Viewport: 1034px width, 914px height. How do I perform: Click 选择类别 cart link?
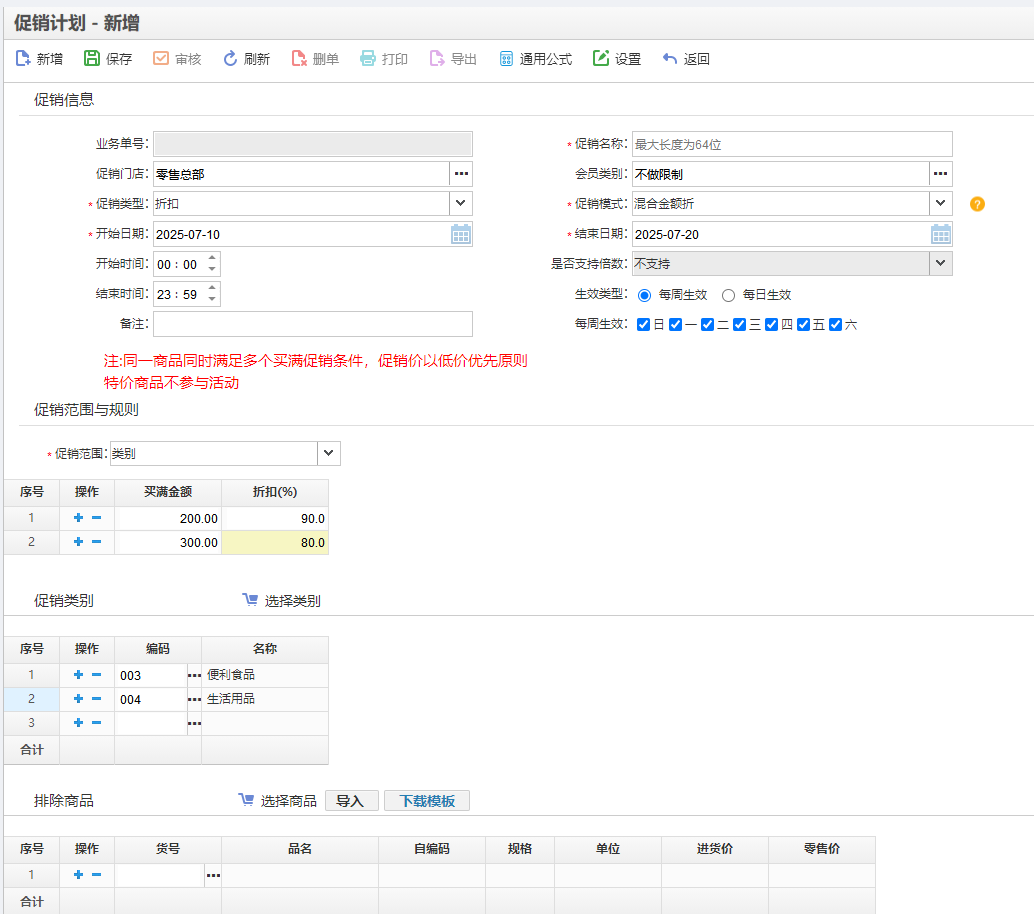tap(282, 601)
